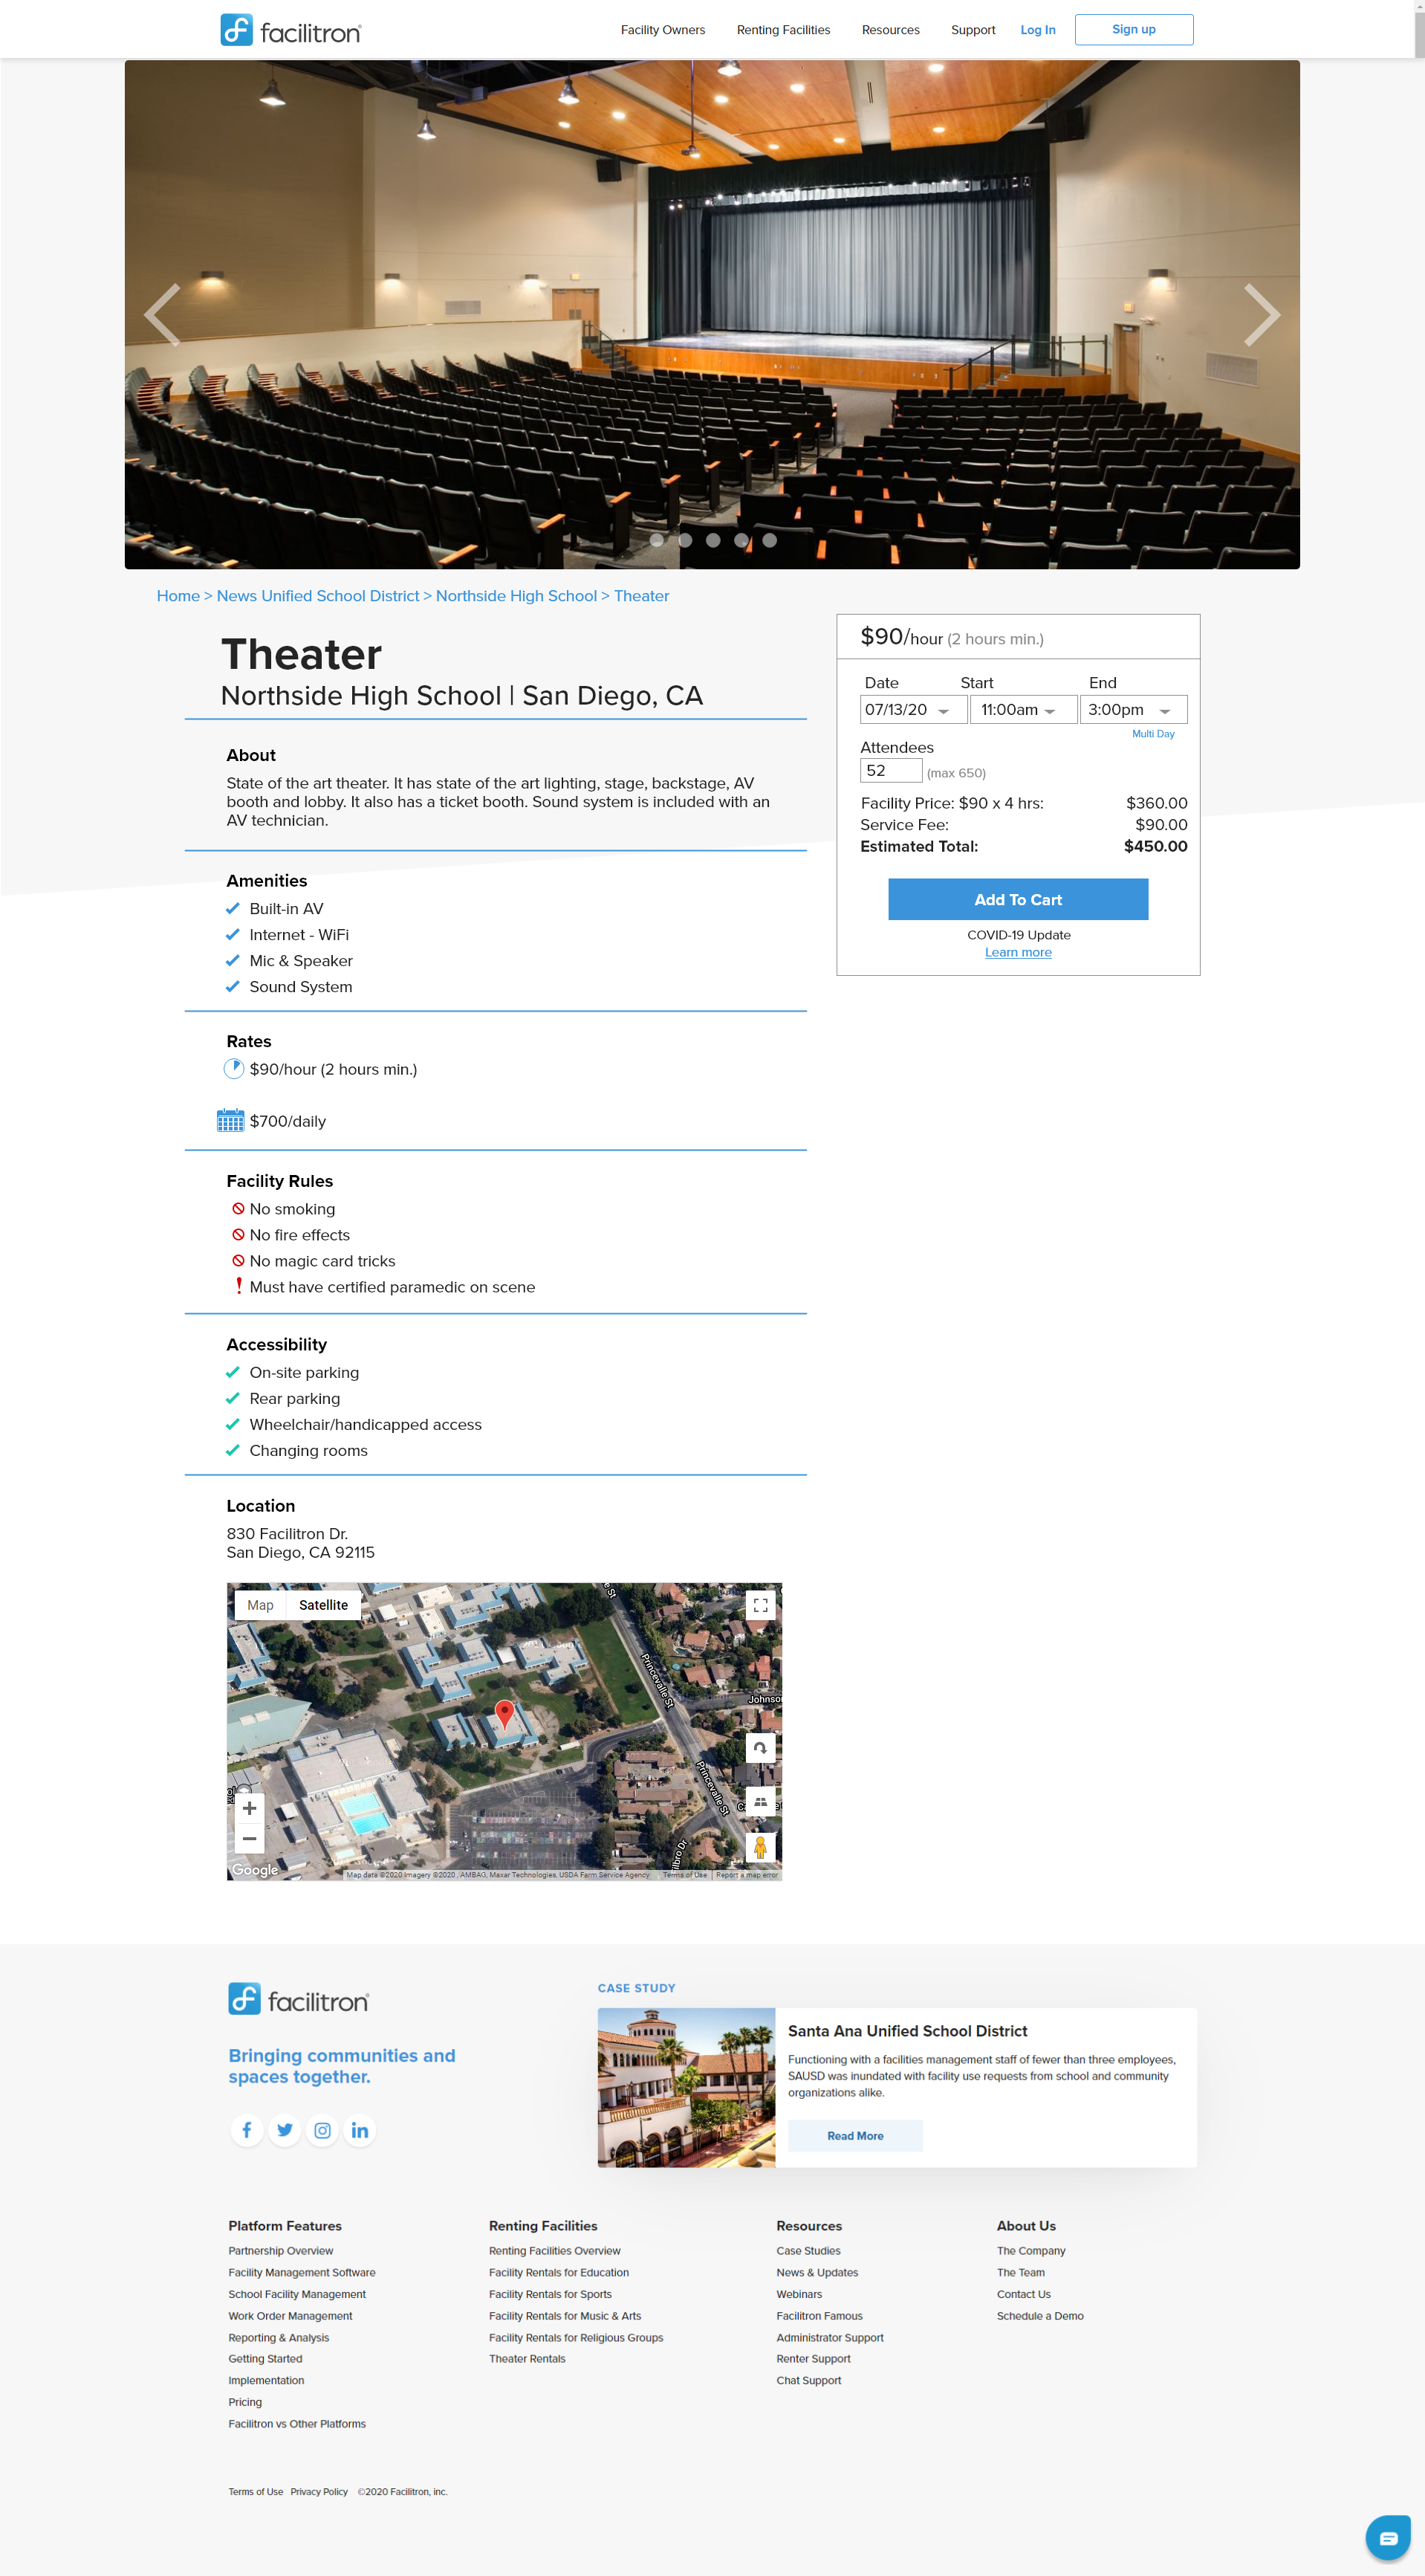Select the last carousel dot
The image size is (1425, 2576).
[x=769, y=540]
